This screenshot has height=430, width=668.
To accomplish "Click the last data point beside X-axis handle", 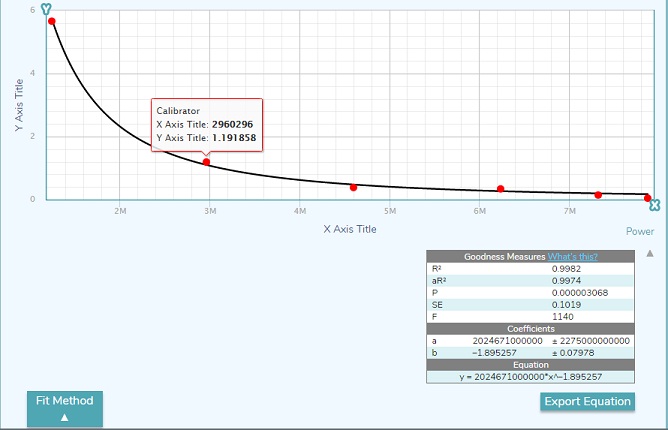I will click(647, 198).
